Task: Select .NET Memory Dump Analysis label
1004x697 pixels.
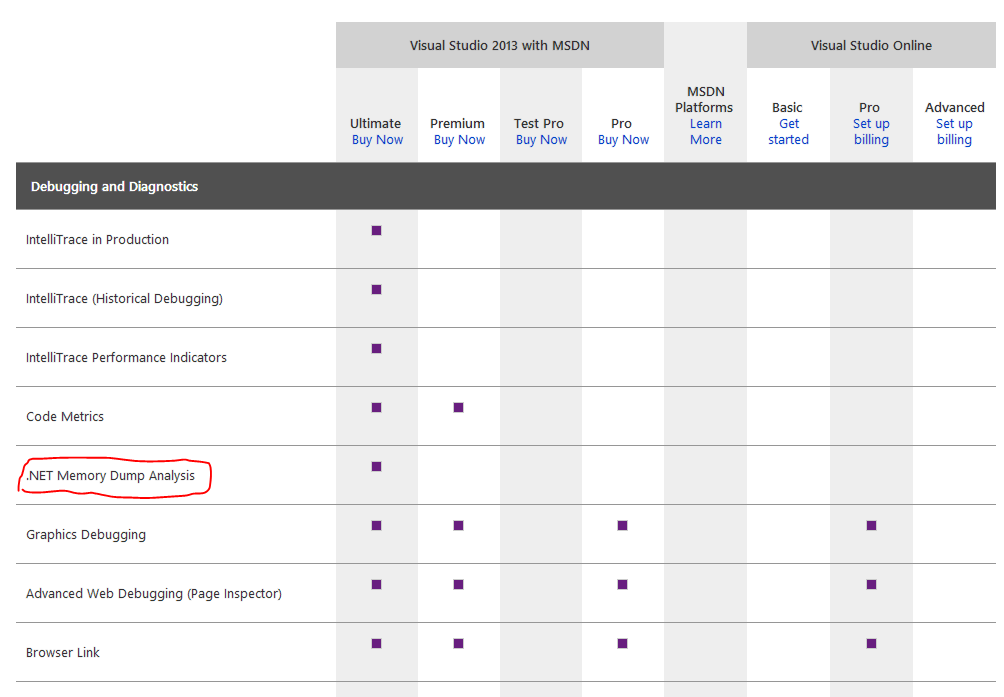Action: [110, 476]
